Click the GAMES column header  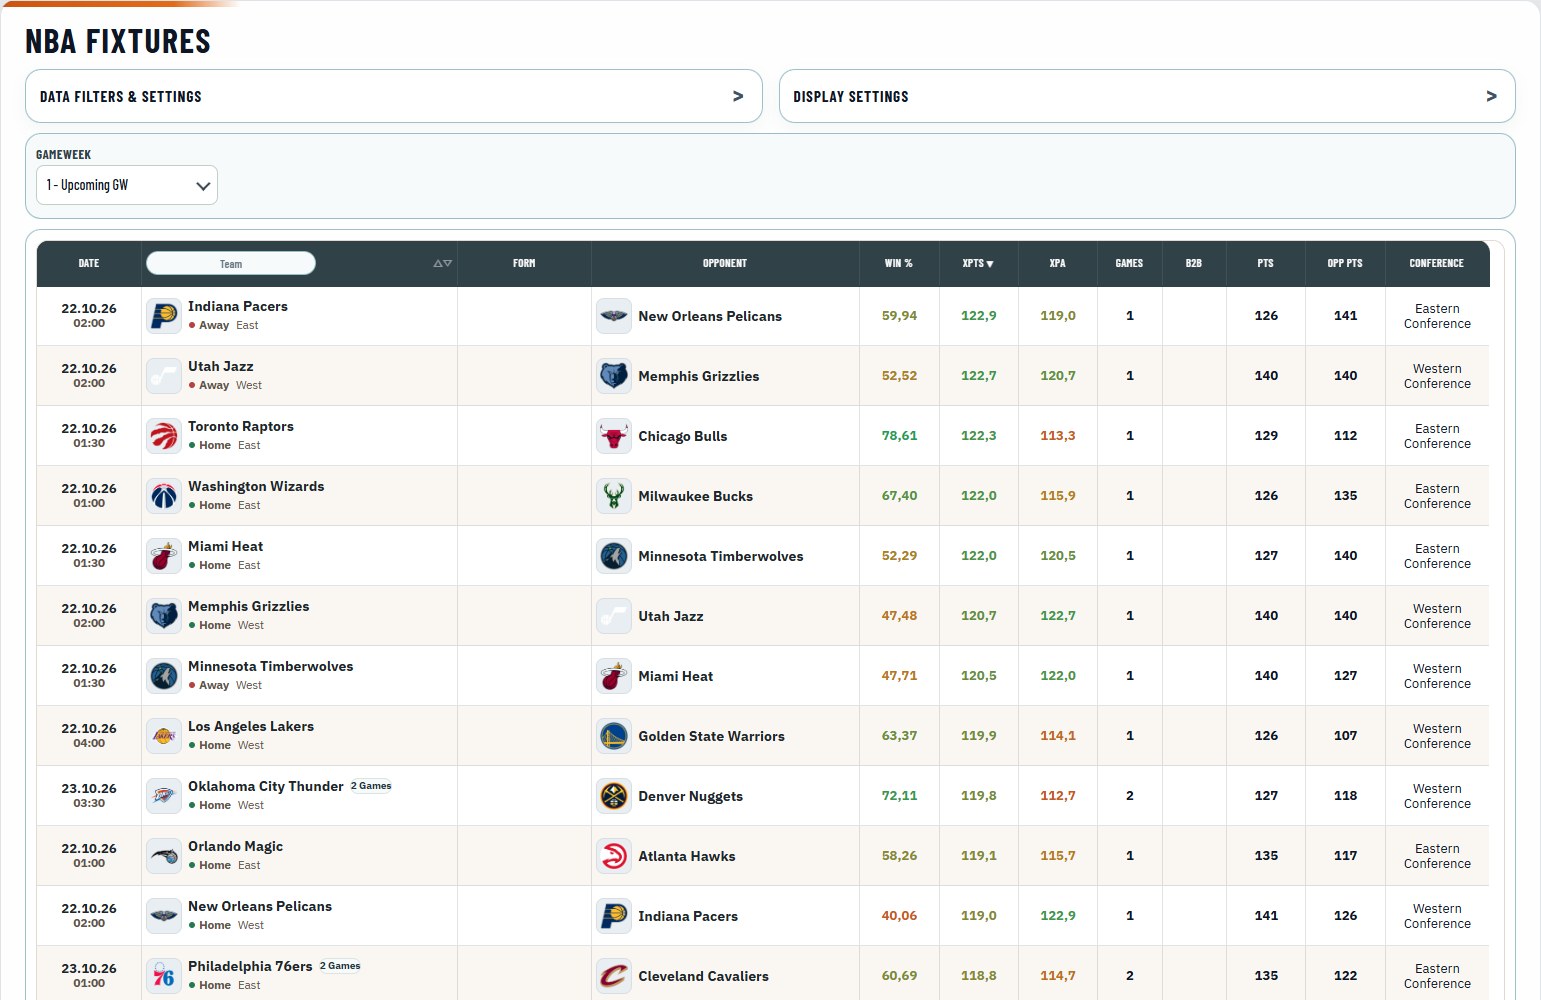[1129, 264]
